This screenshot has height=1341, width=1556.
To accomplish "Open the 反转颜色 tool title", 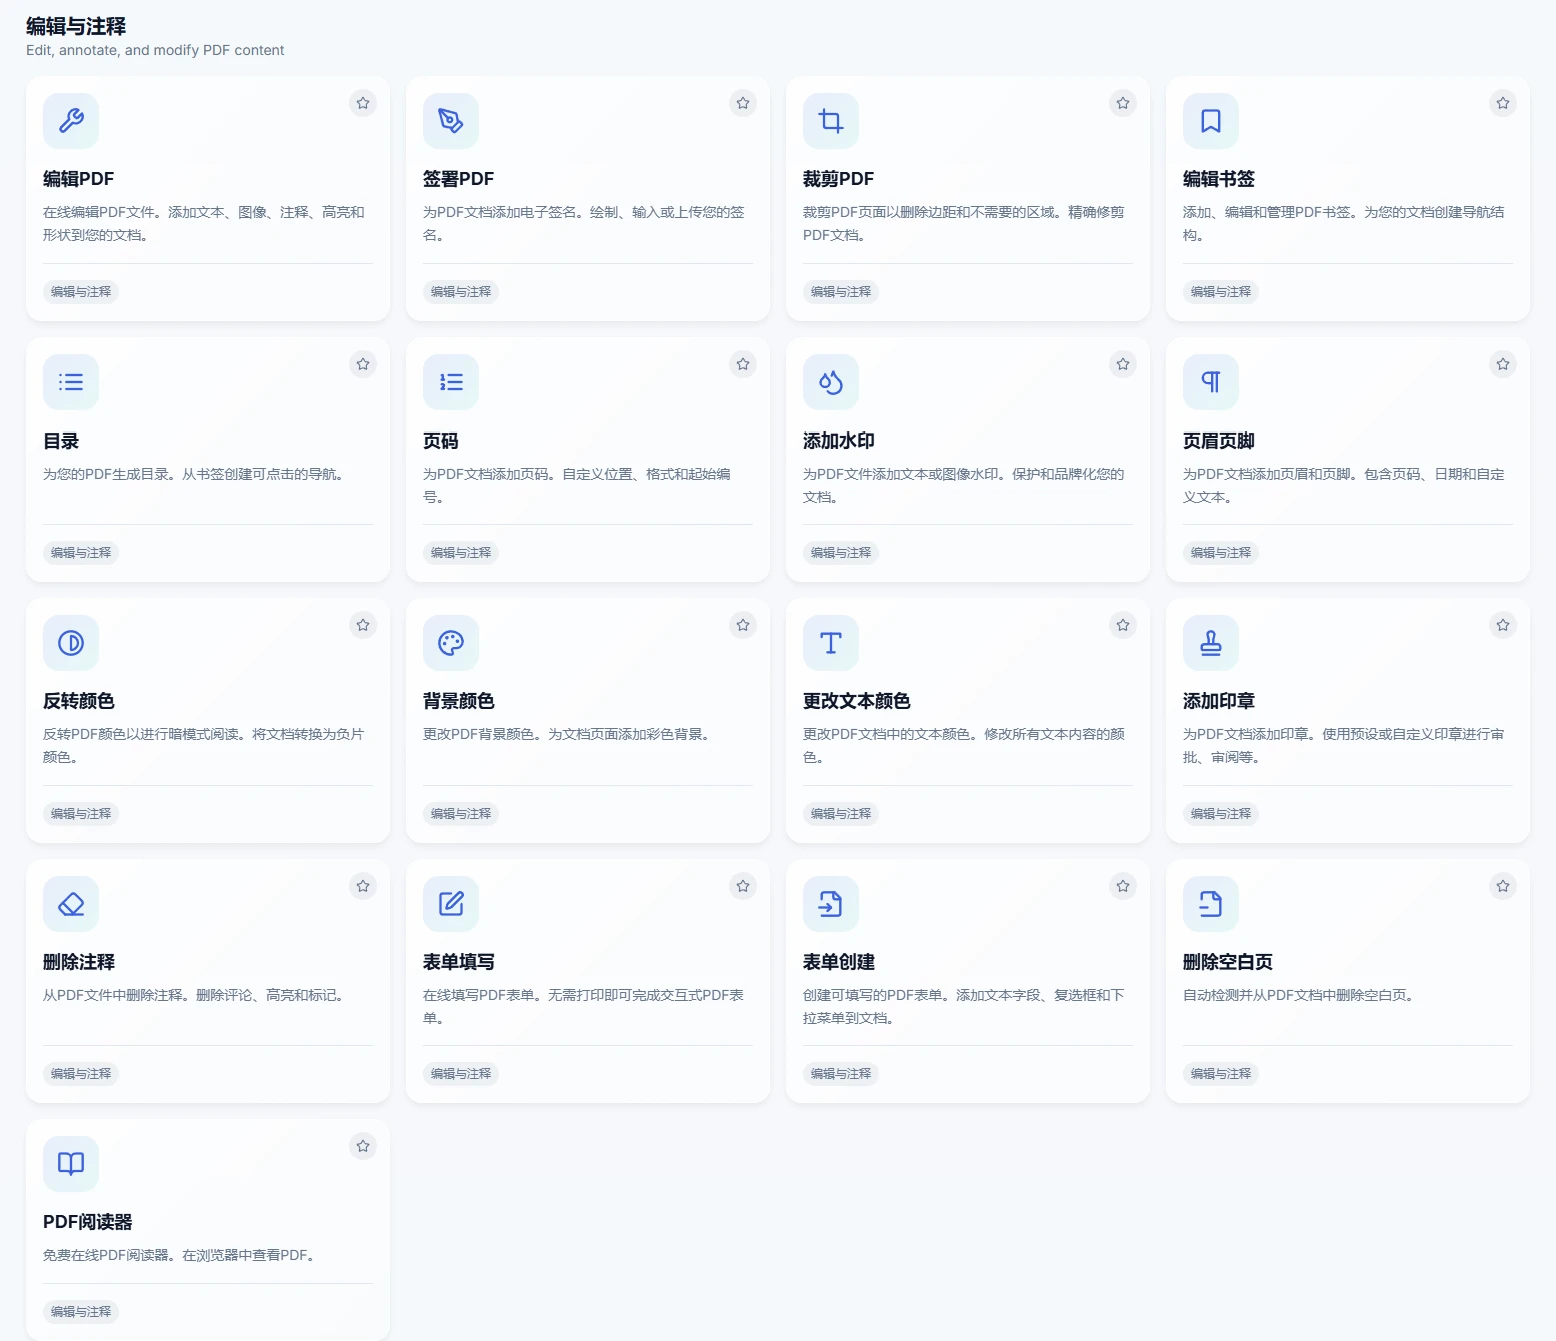I will pos(79,701).
